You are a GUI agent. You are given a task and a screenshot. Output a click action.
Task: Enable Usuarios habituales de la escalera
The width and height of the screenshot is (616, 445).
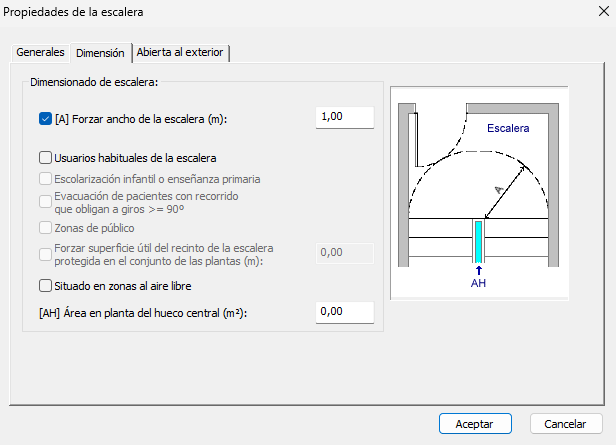coord(45,157)
